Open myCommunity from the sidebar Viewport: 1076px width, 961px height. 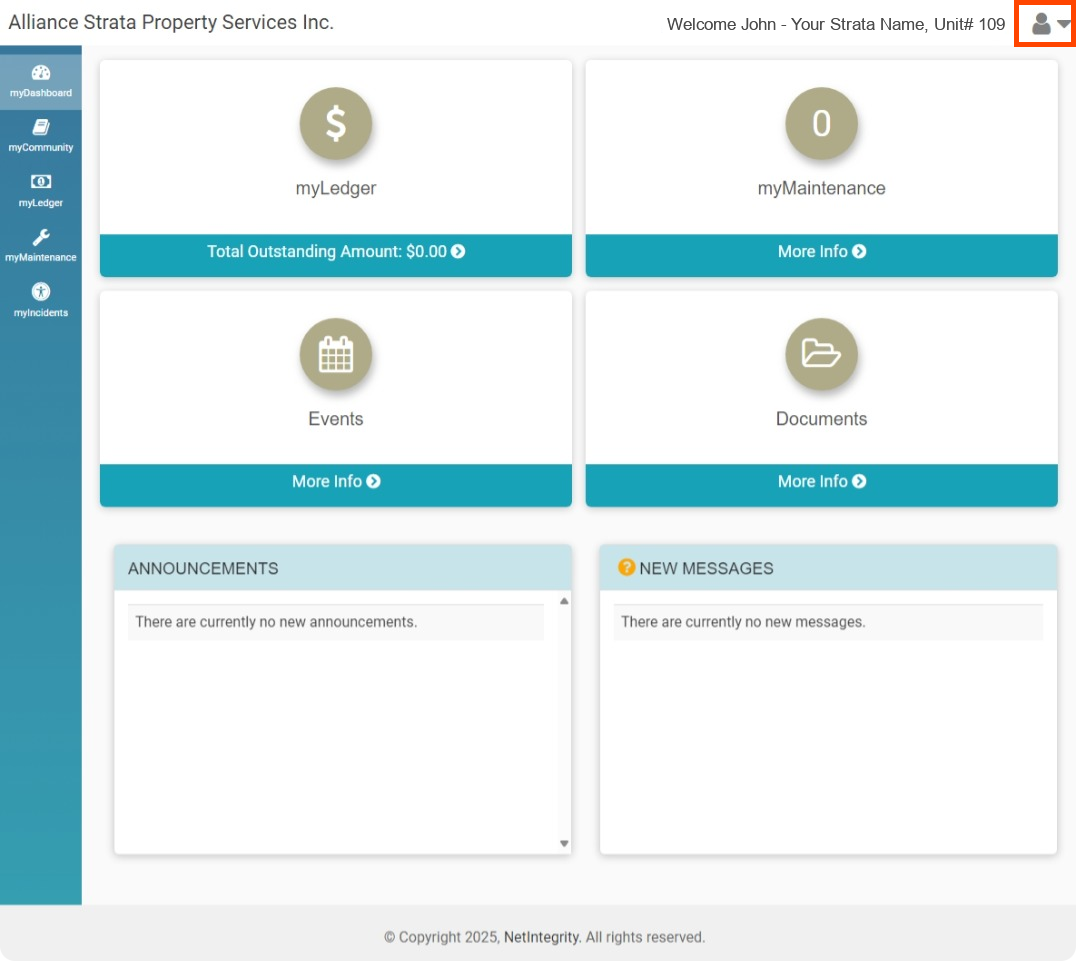41,128
